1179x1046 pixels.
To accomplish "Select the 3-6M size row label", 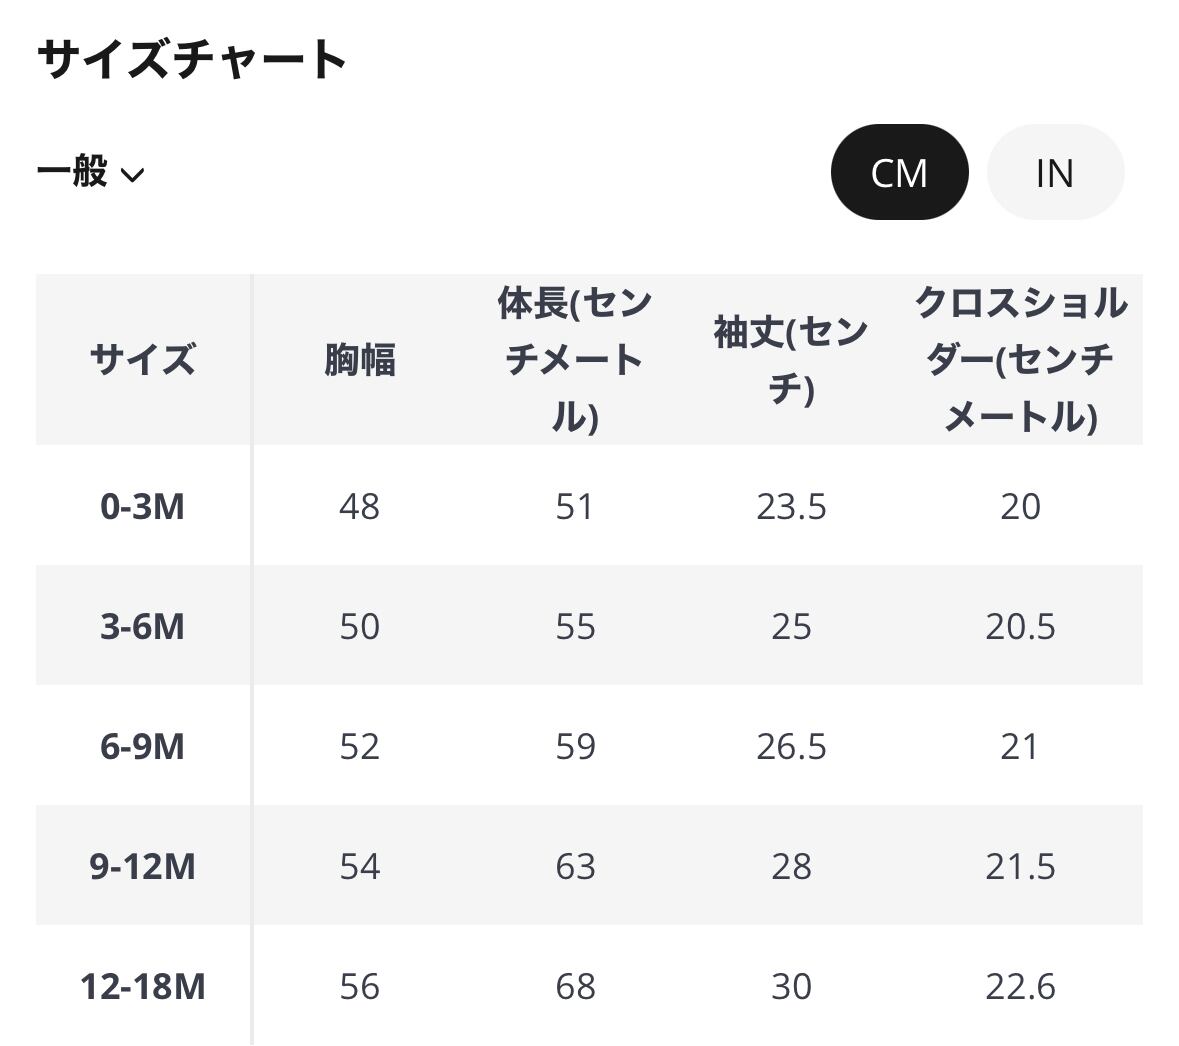I will pyautogui.click(x=142, y=627).
